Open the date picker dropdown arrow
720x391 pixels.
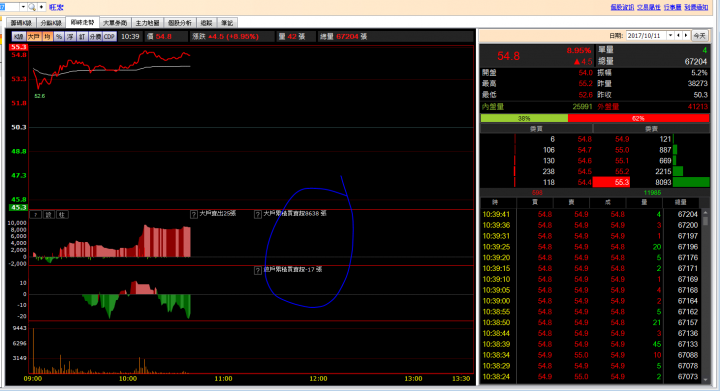tap(670, 35)
